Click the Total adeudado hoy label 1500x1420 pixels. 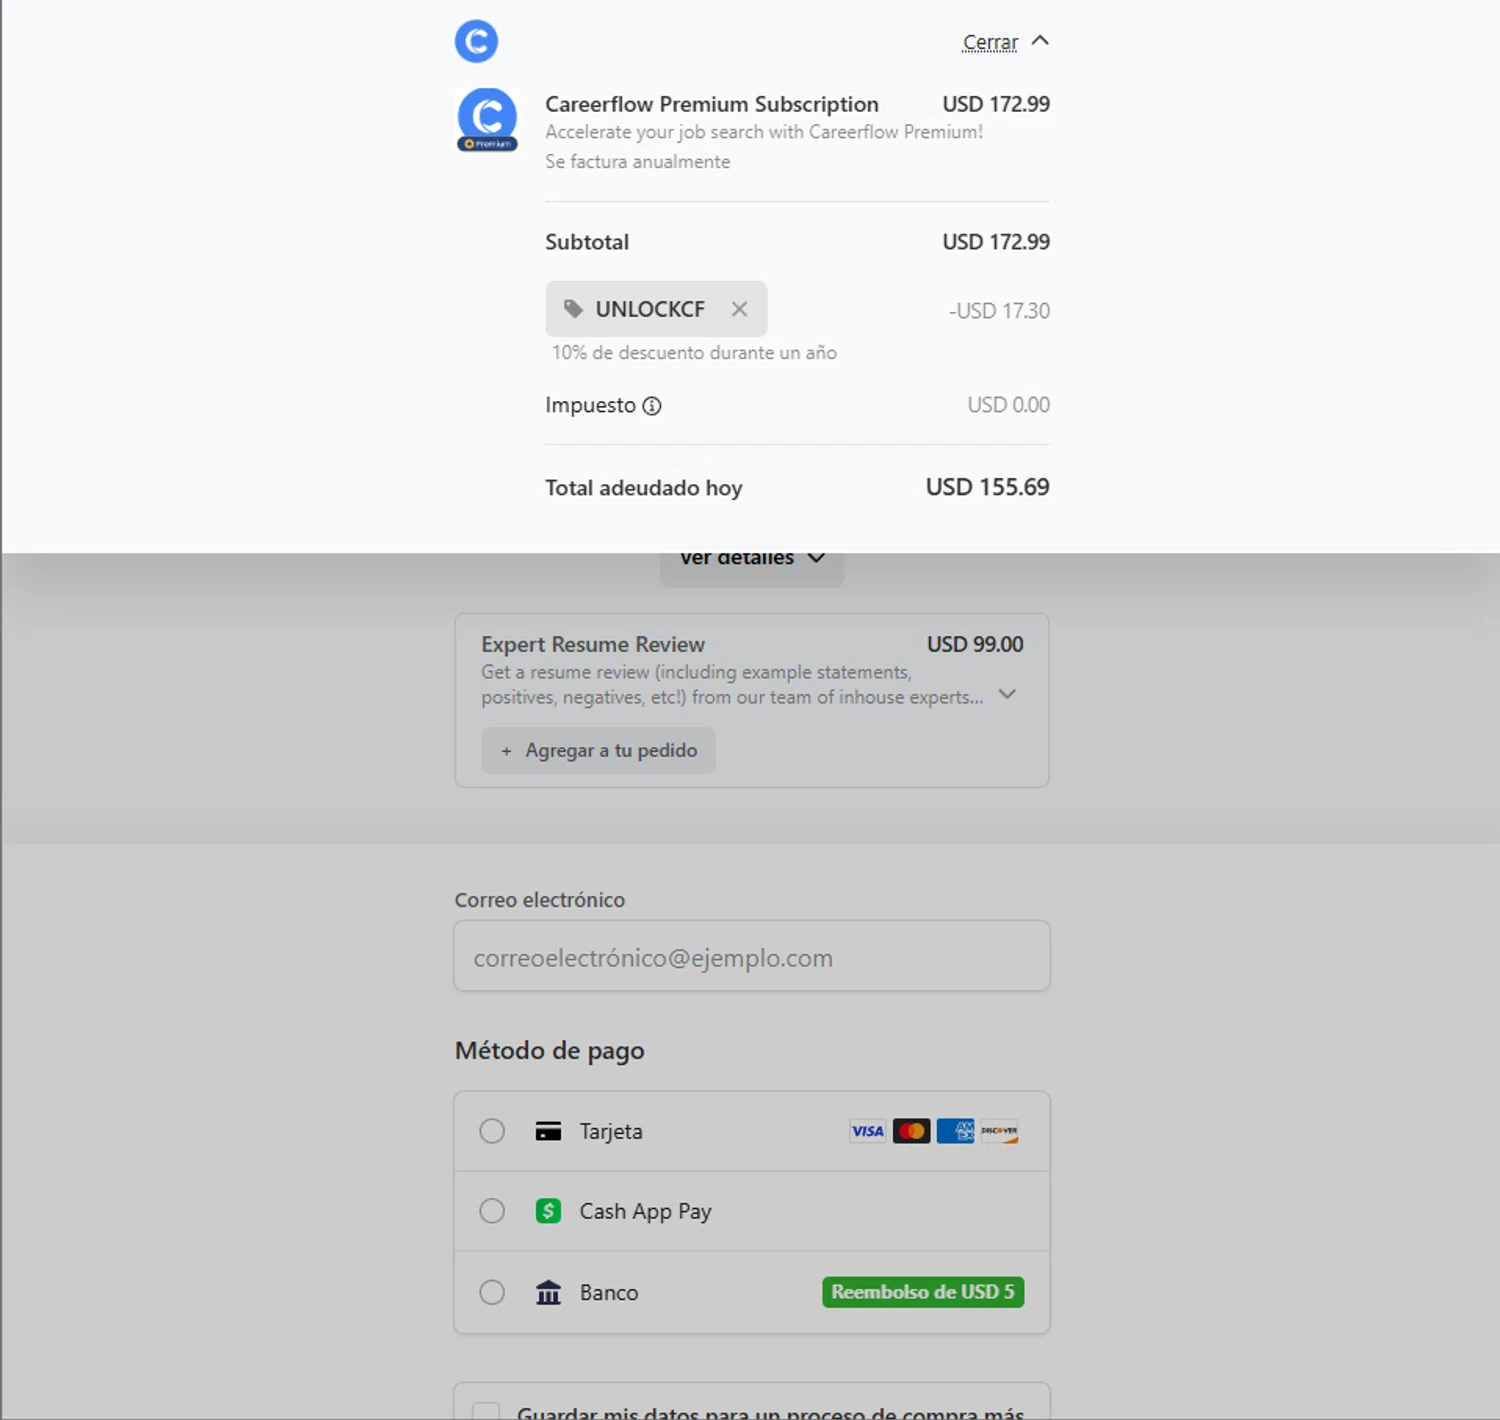pos(644,488)
